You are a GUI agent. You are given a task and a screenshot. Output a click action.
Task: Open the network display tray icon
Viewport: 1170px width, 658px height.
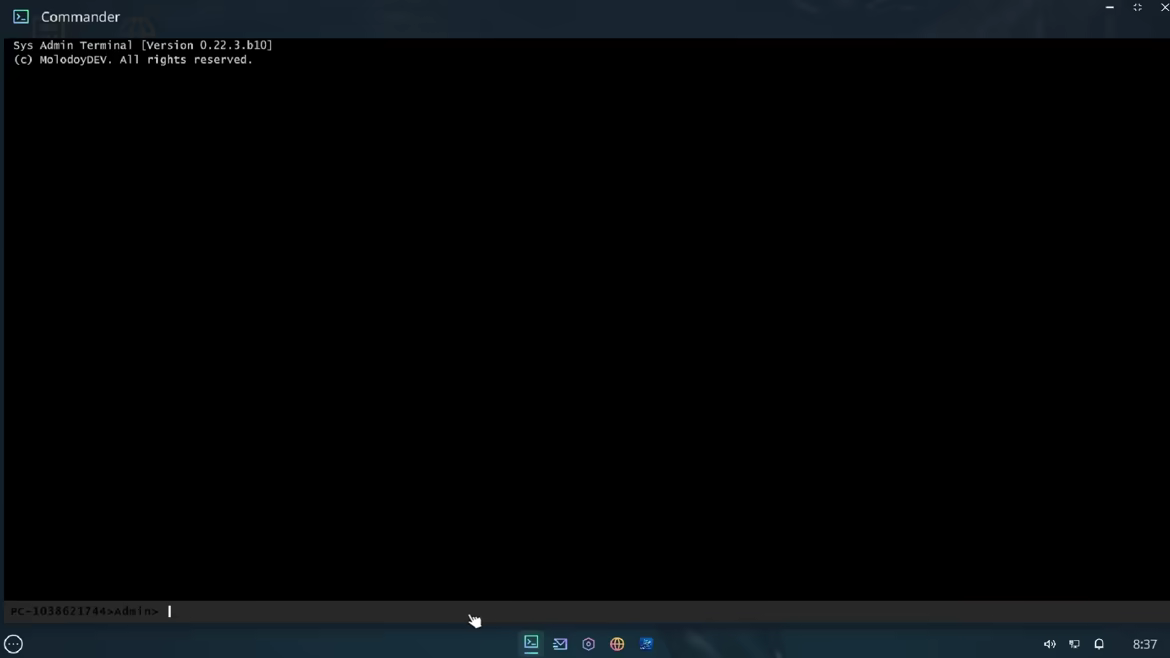(x=1074, y=644)
